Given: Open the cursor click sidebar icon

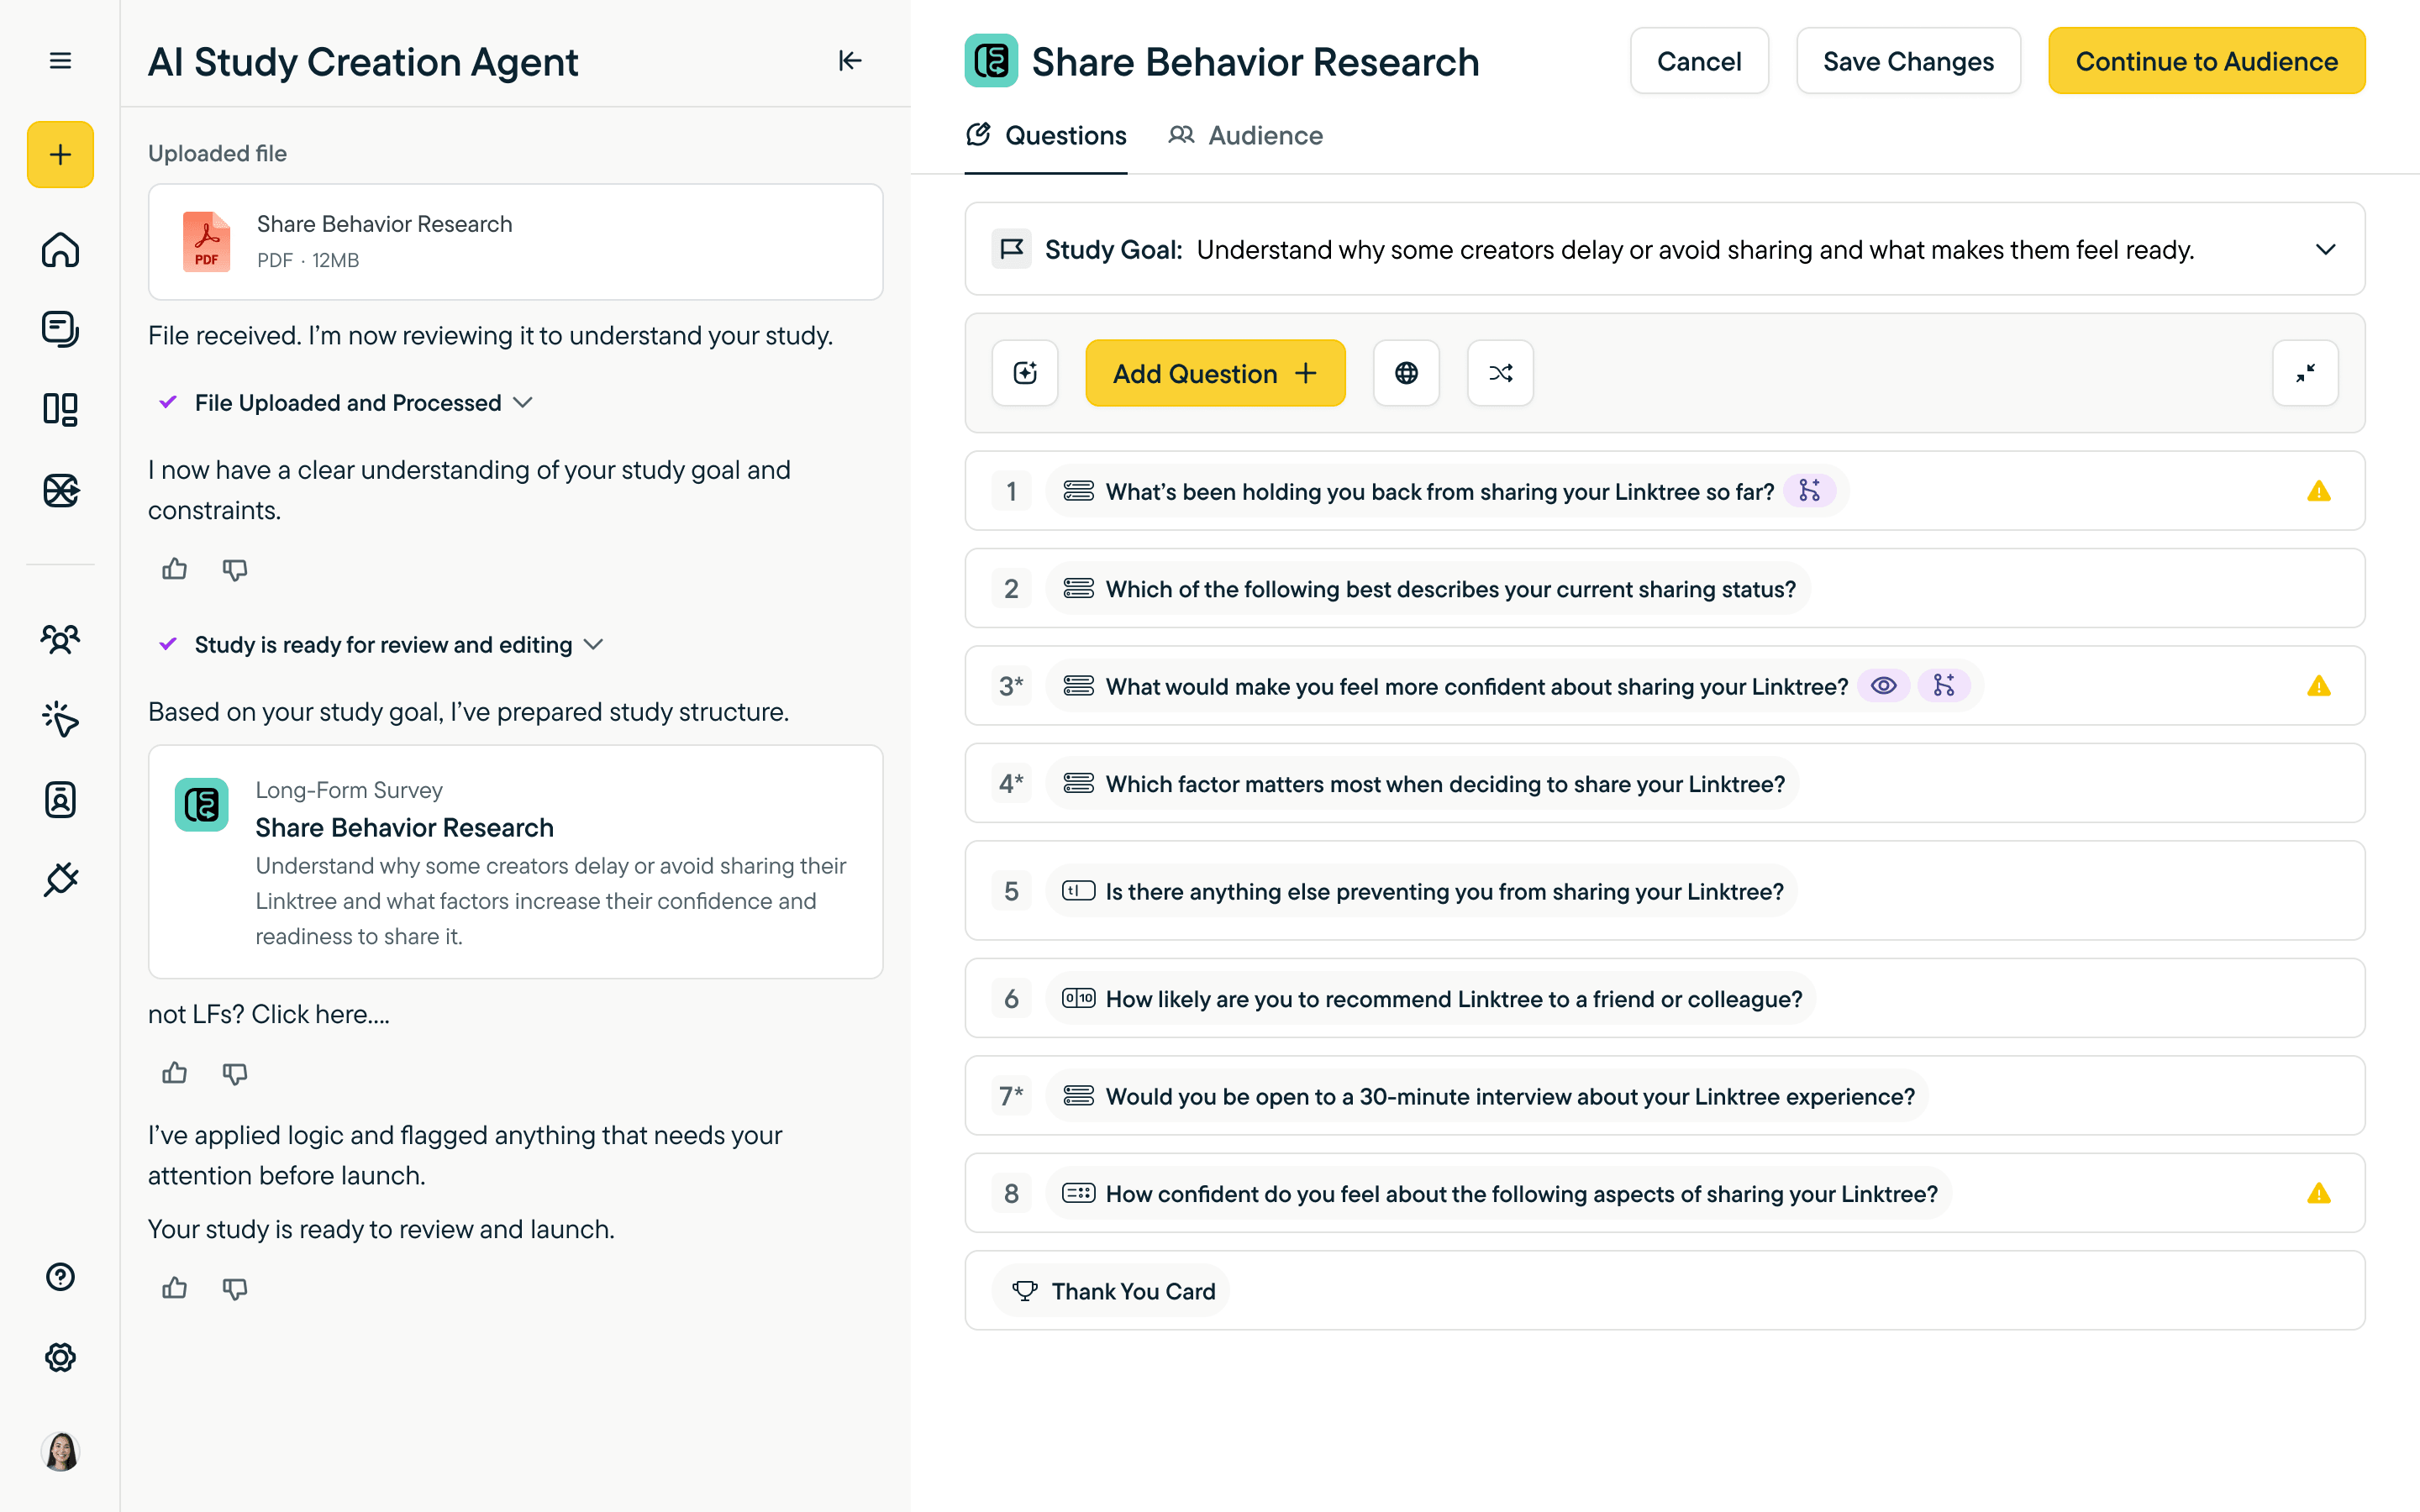Looking at the screenshot, I should 60,719.
